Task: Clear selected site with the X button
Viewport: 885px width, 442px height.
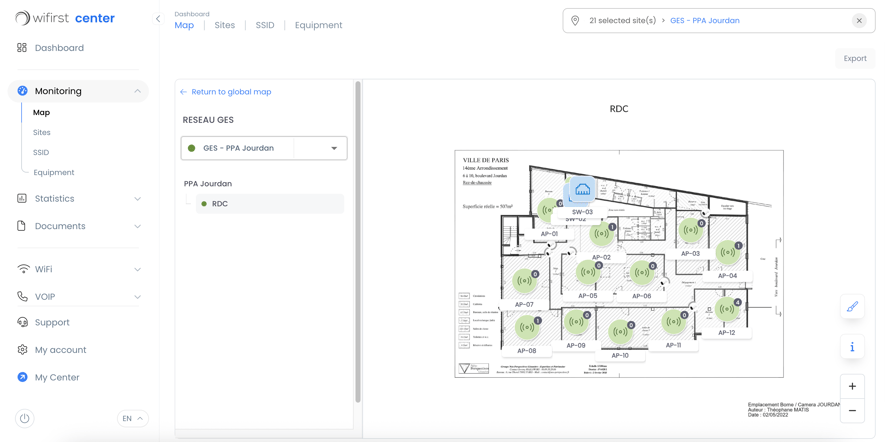Action: click(859, 21)
